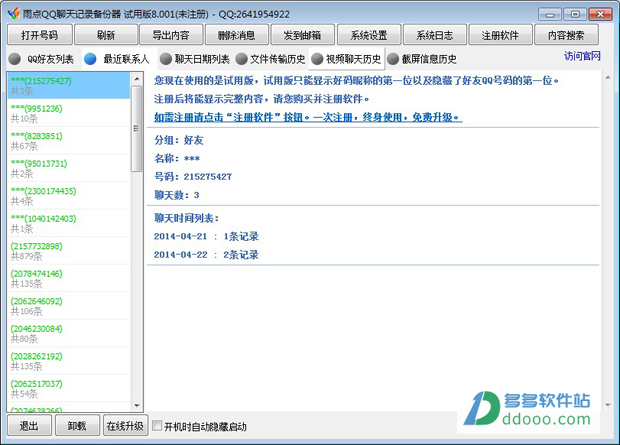Click 发到邮箱 toolbar button
This screenshot has height=445, width=620.
[302, 35]
